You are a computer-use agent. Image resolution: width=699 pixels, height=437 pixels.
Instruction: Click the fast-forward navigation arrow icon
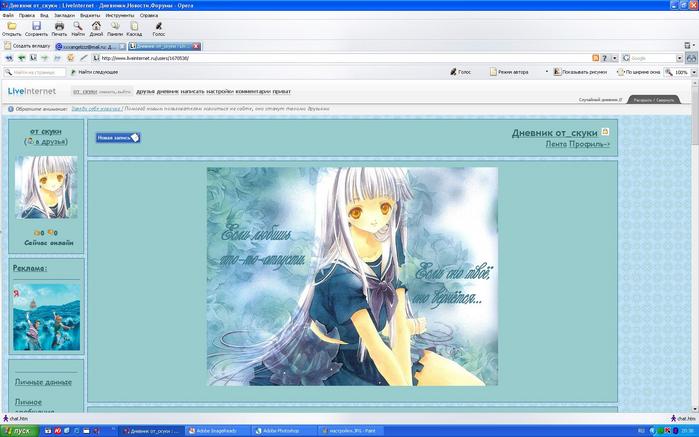pos(57,58)
